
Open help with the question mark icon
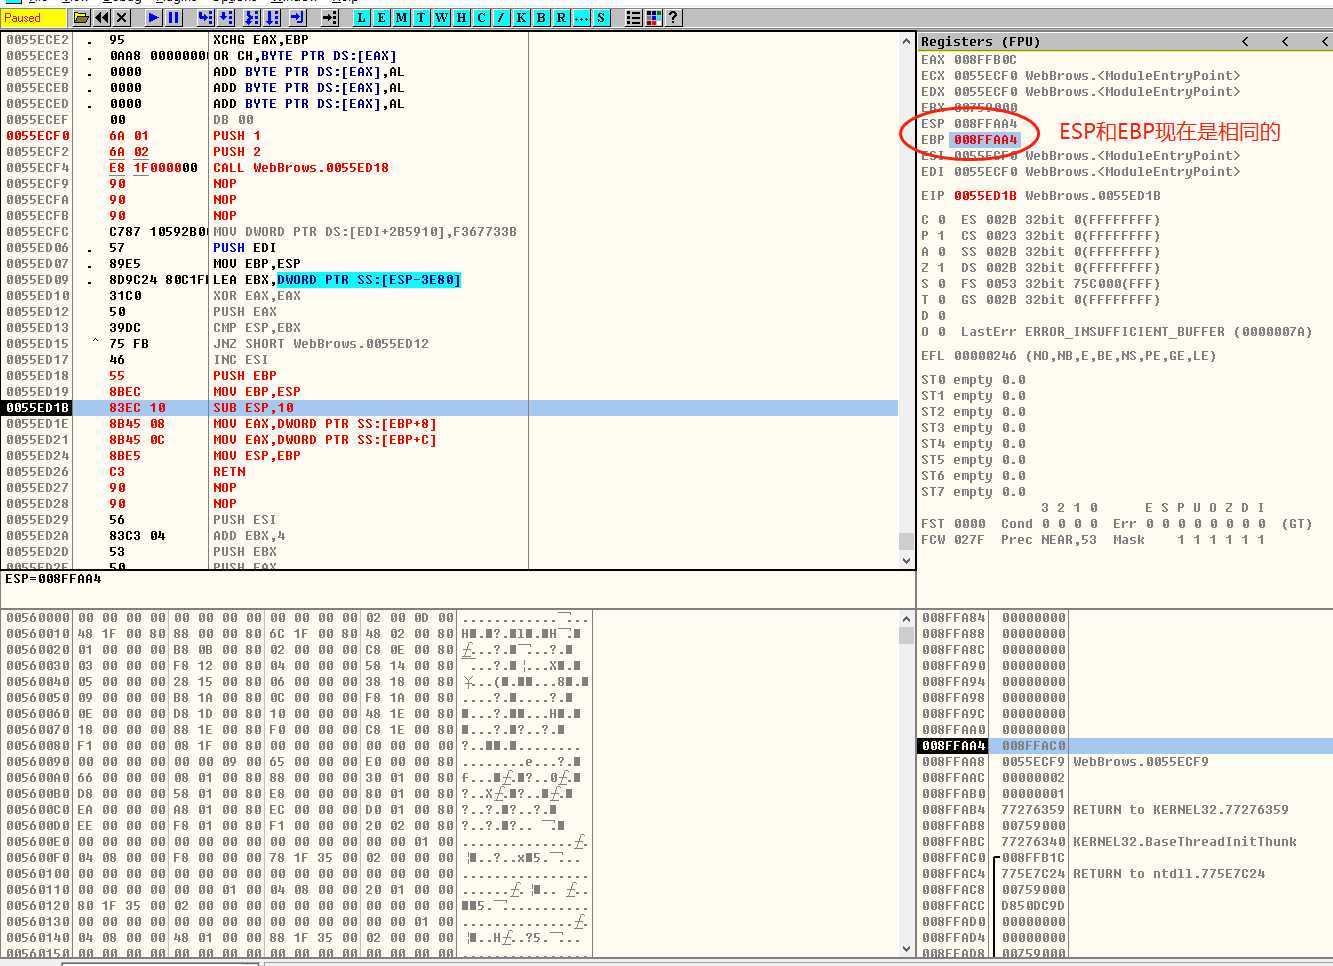click(x=673, y=18)
